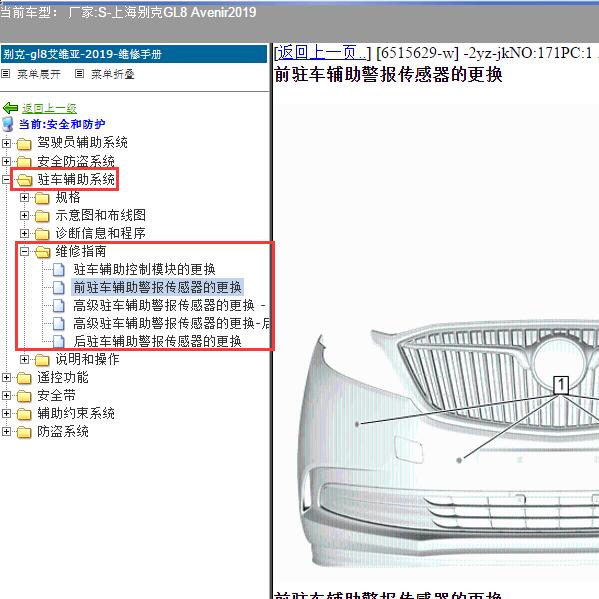This screenshot has width=599, height=599.
Task: Expand the 安全防盗系统 node
Action: 6,161
